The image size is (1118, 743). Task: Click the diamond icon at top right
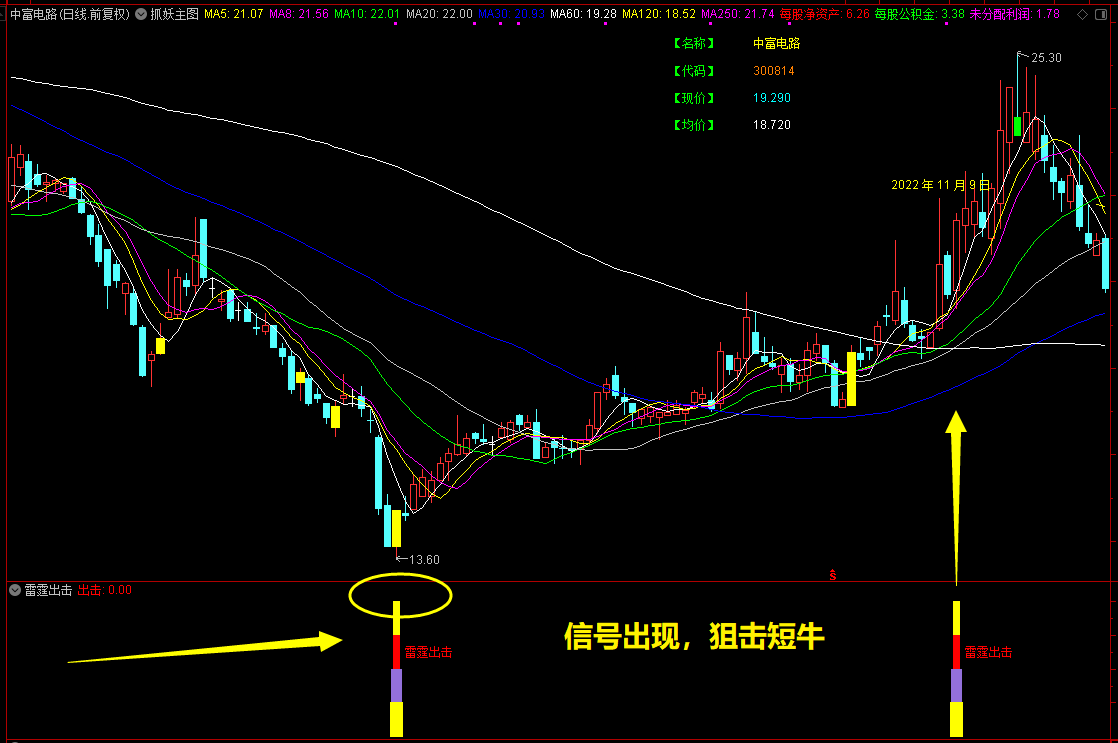click(1082, 14)
